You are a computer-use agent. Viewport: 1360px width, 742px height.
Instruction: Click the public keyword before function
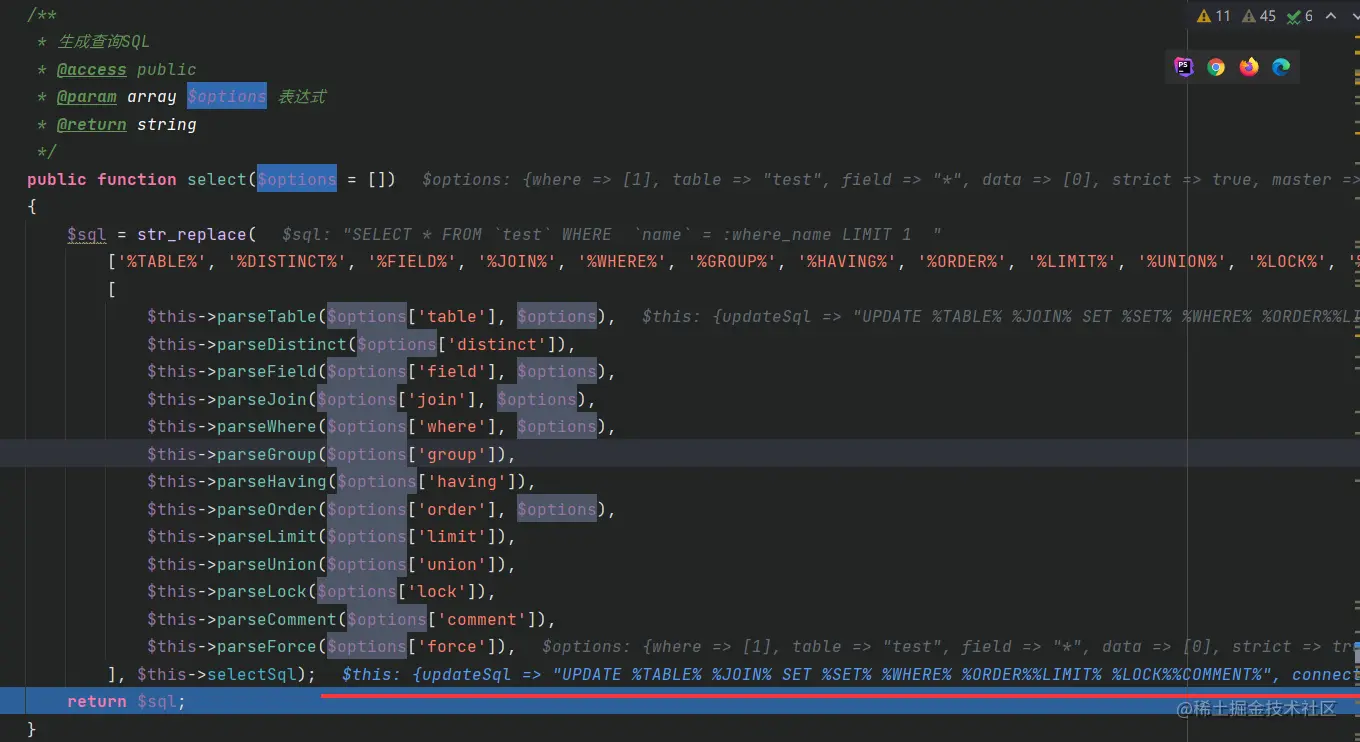pyautogui.click(x=57, y=180)
